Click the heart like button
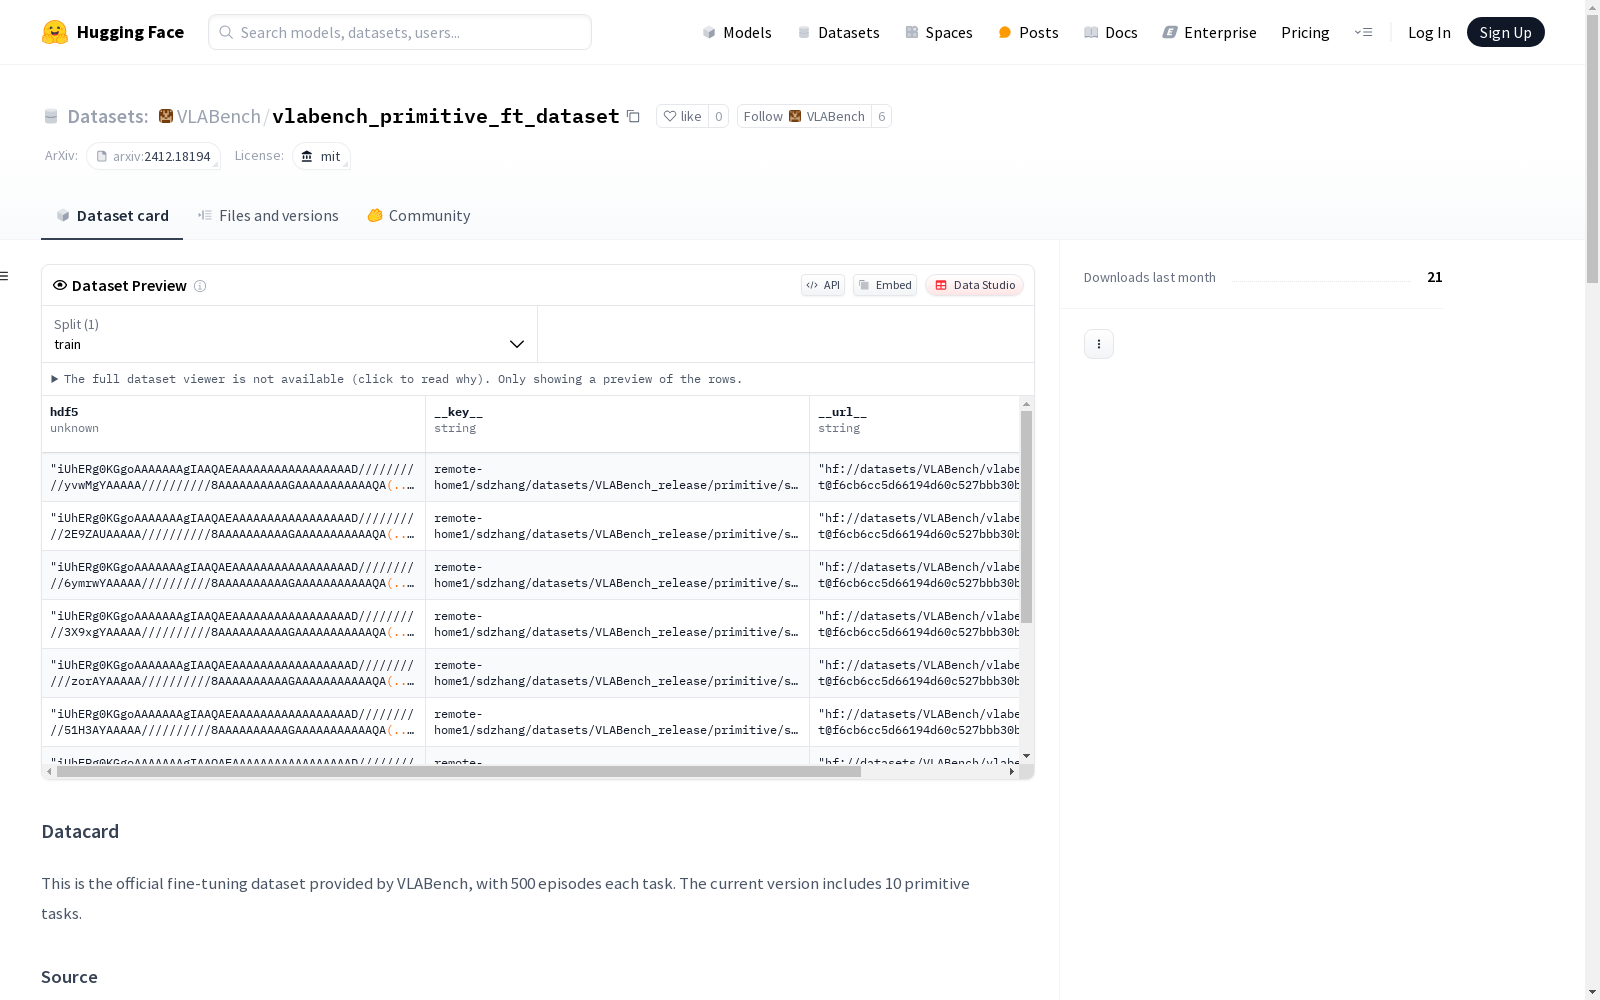Viewport: 1600px width, 1000px height. [682, 116]
